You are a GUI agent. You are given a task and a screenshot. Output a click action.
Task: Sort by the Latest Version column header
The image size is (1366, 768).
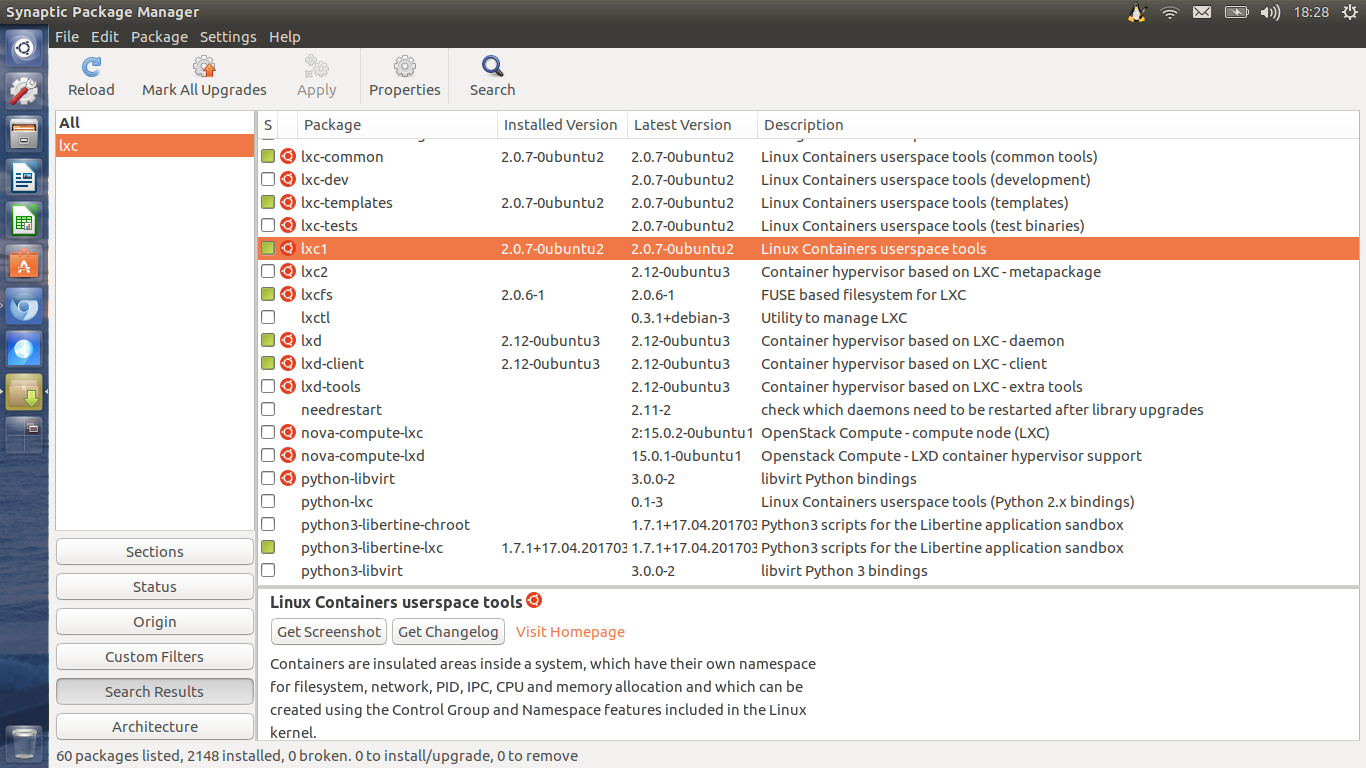tap(692, 125)
